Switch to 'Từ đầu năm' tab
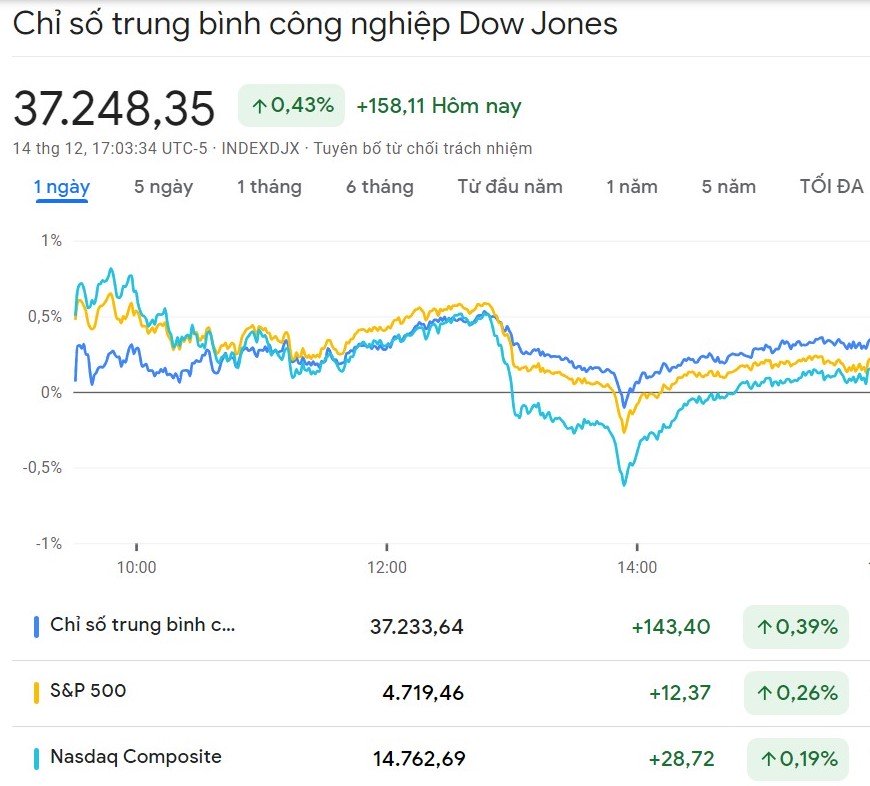 (510, 186)
